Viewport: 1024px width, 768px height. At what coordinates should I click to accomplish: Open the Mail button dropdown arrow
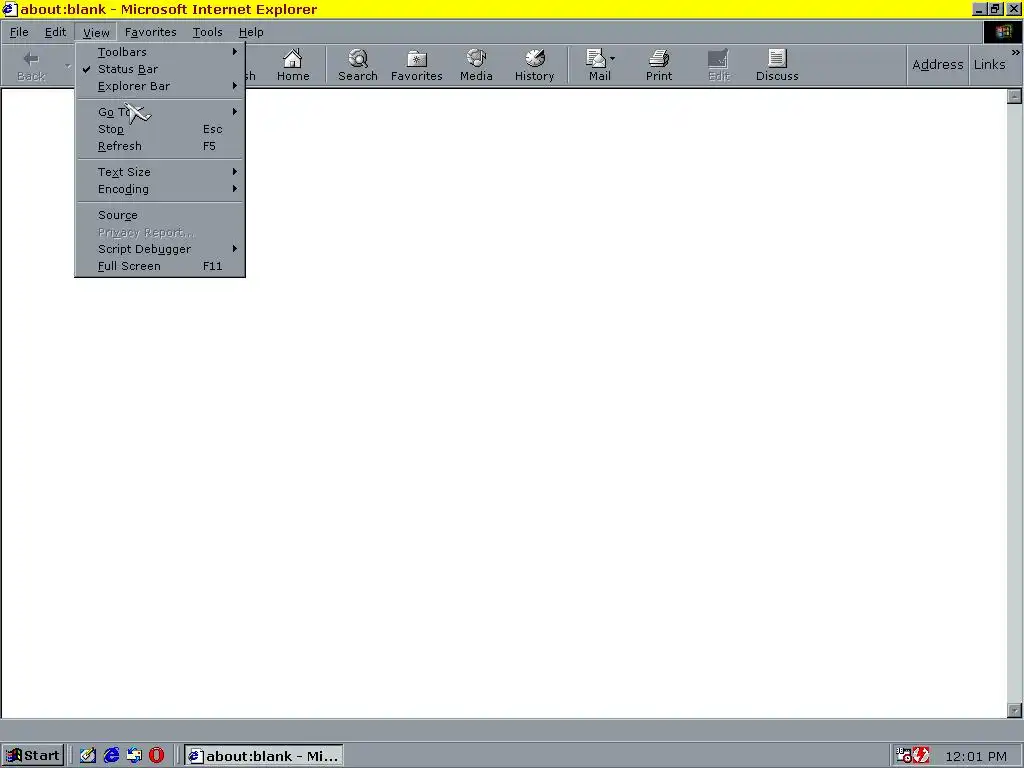tap(612, 59)
